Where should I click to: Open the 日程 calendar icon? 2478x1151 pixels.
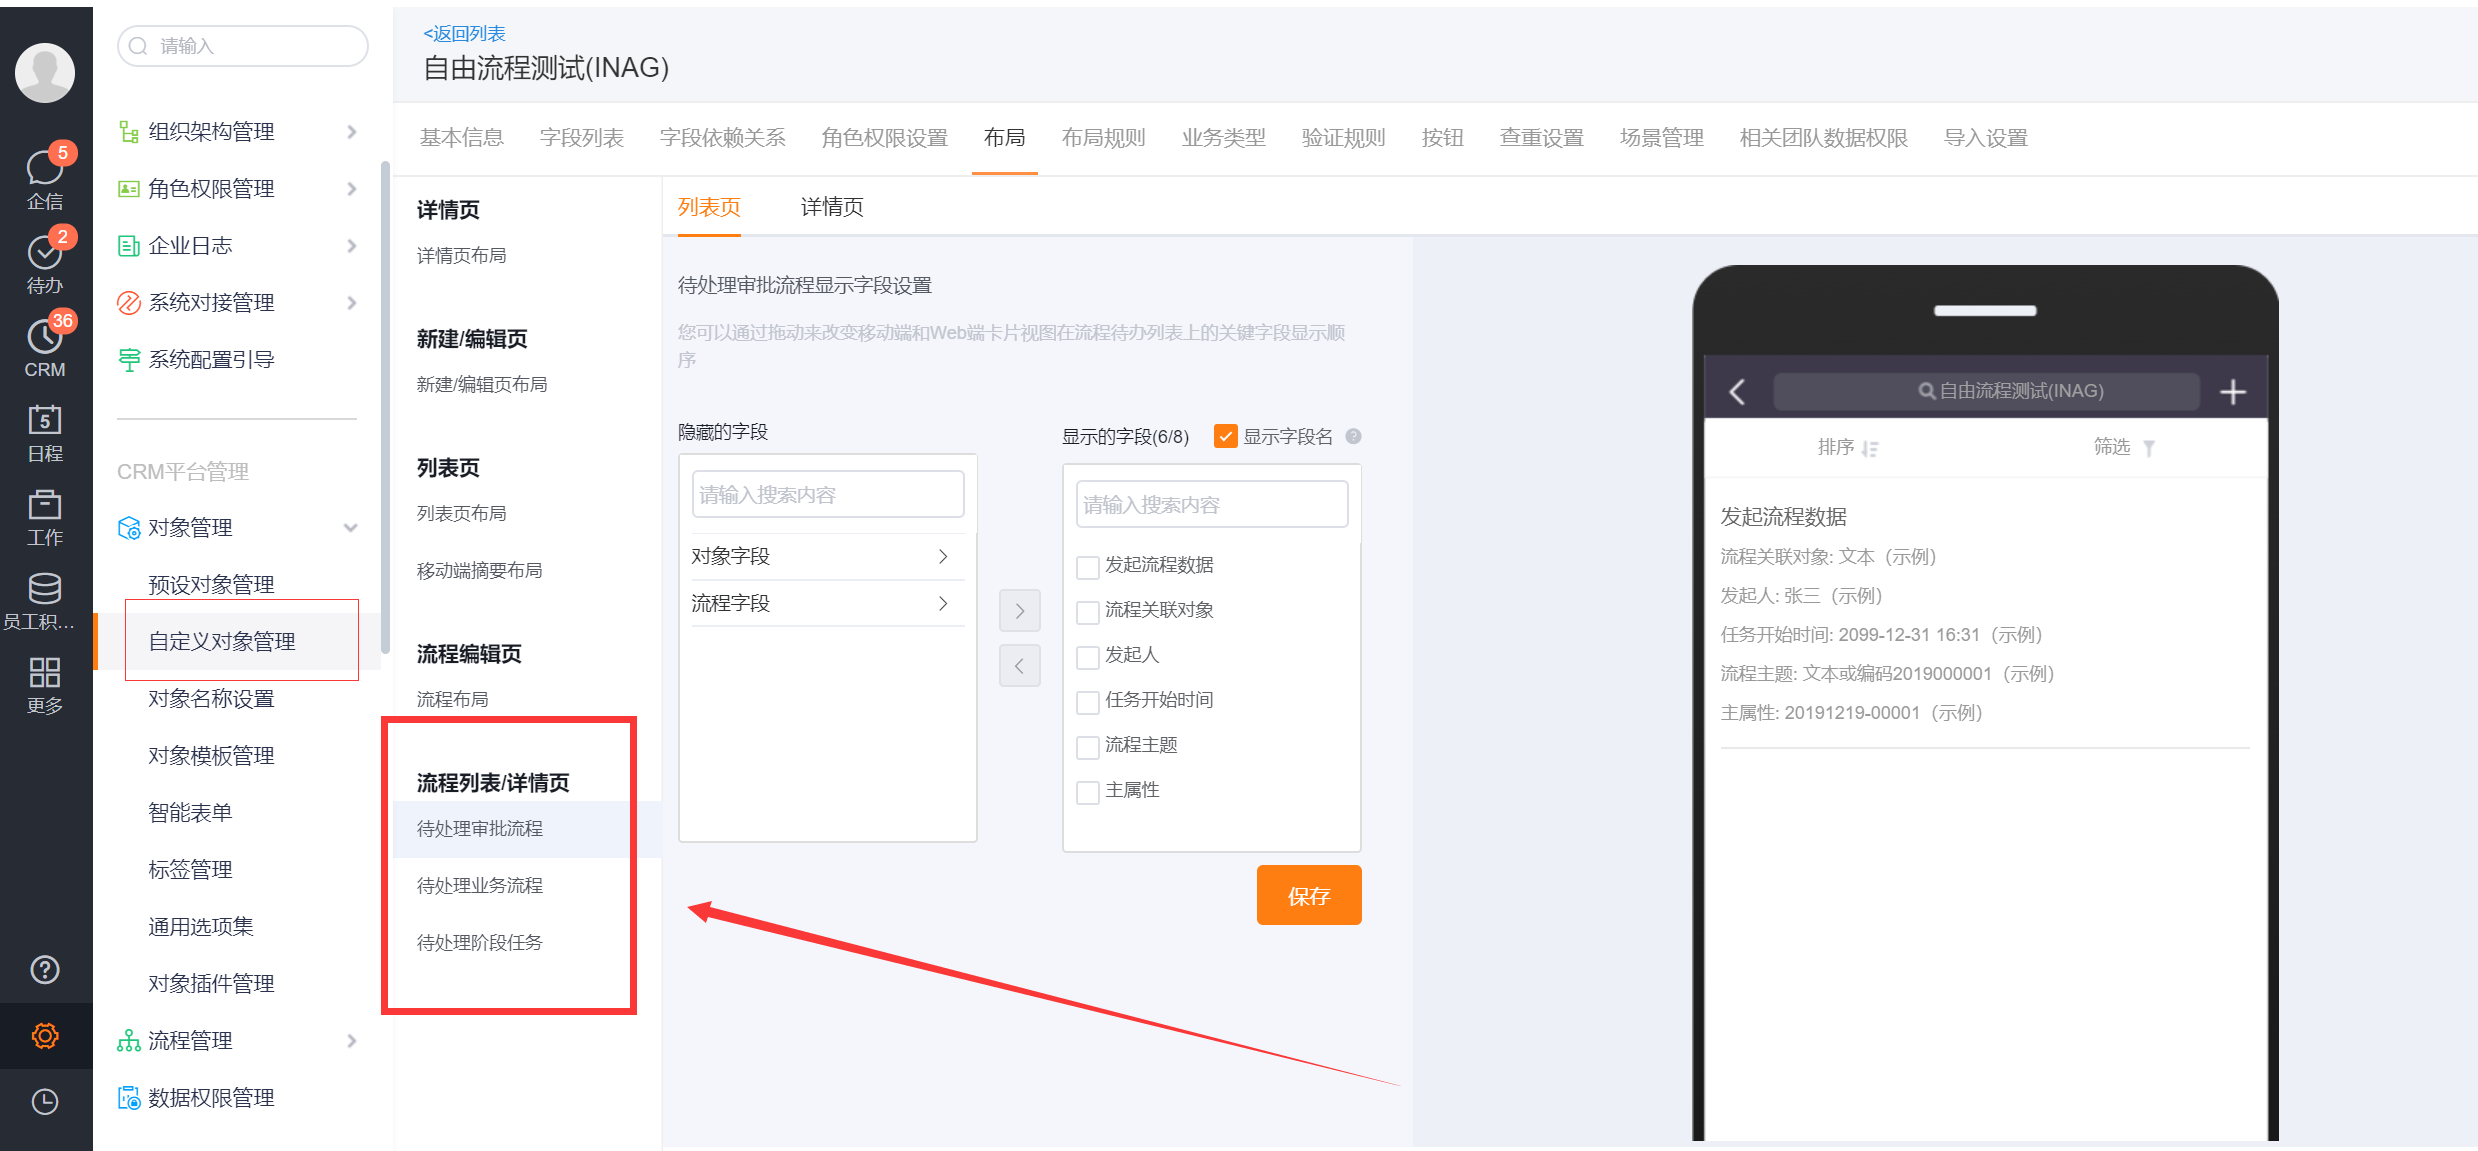(x=45, y=419)
